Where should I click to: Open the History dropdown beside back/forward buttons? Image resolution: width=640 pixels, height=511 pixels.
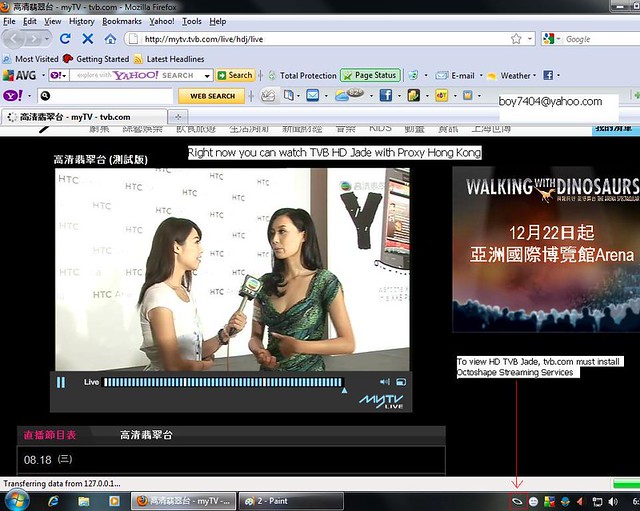(47, 39)
